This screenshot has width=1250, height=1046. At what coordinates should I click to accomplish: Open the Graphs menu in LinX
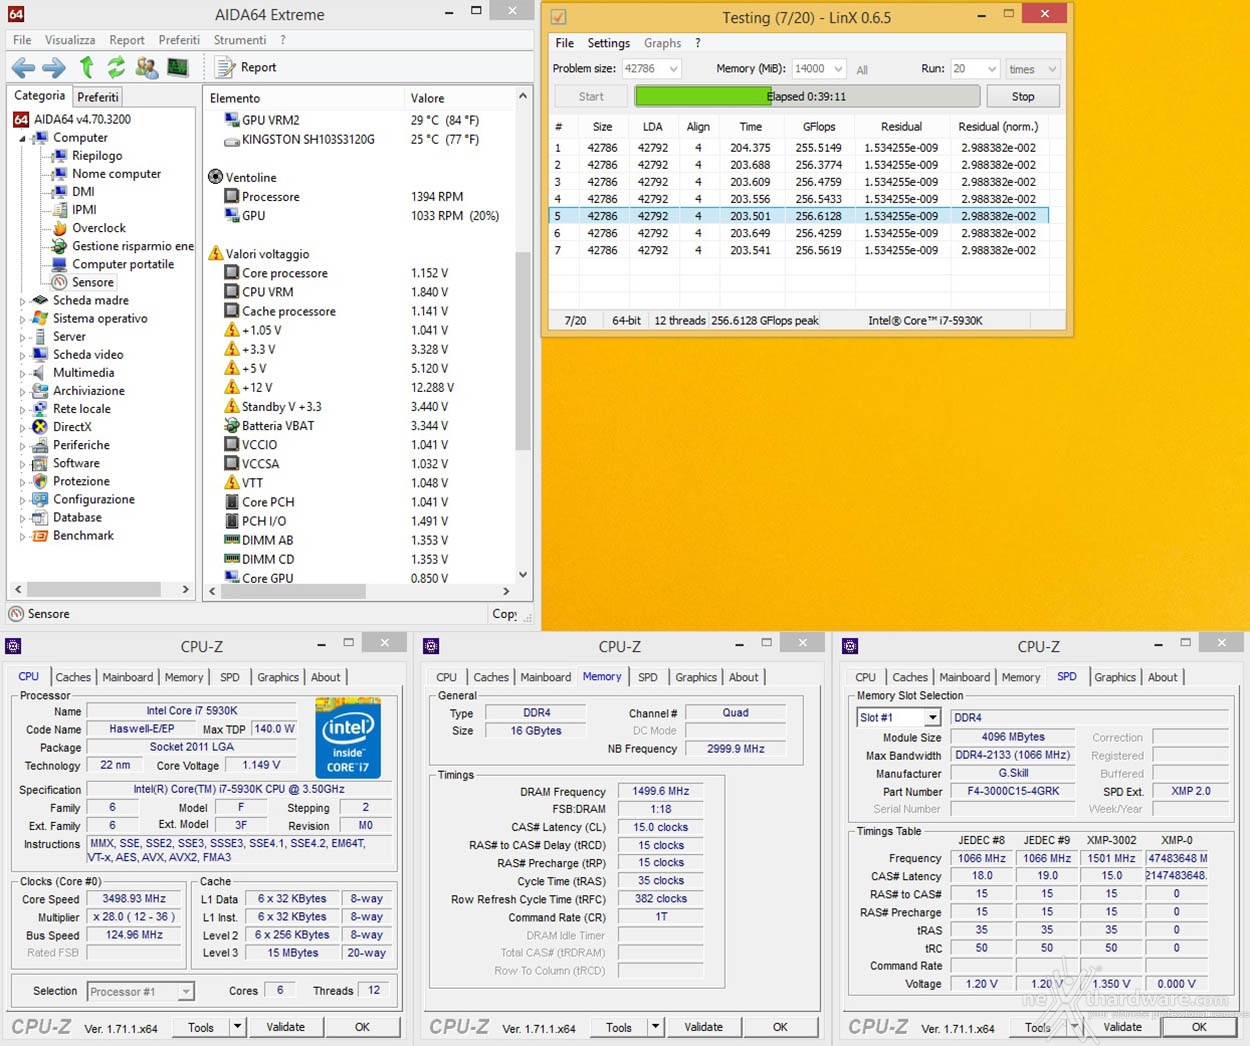coord(662,43)
